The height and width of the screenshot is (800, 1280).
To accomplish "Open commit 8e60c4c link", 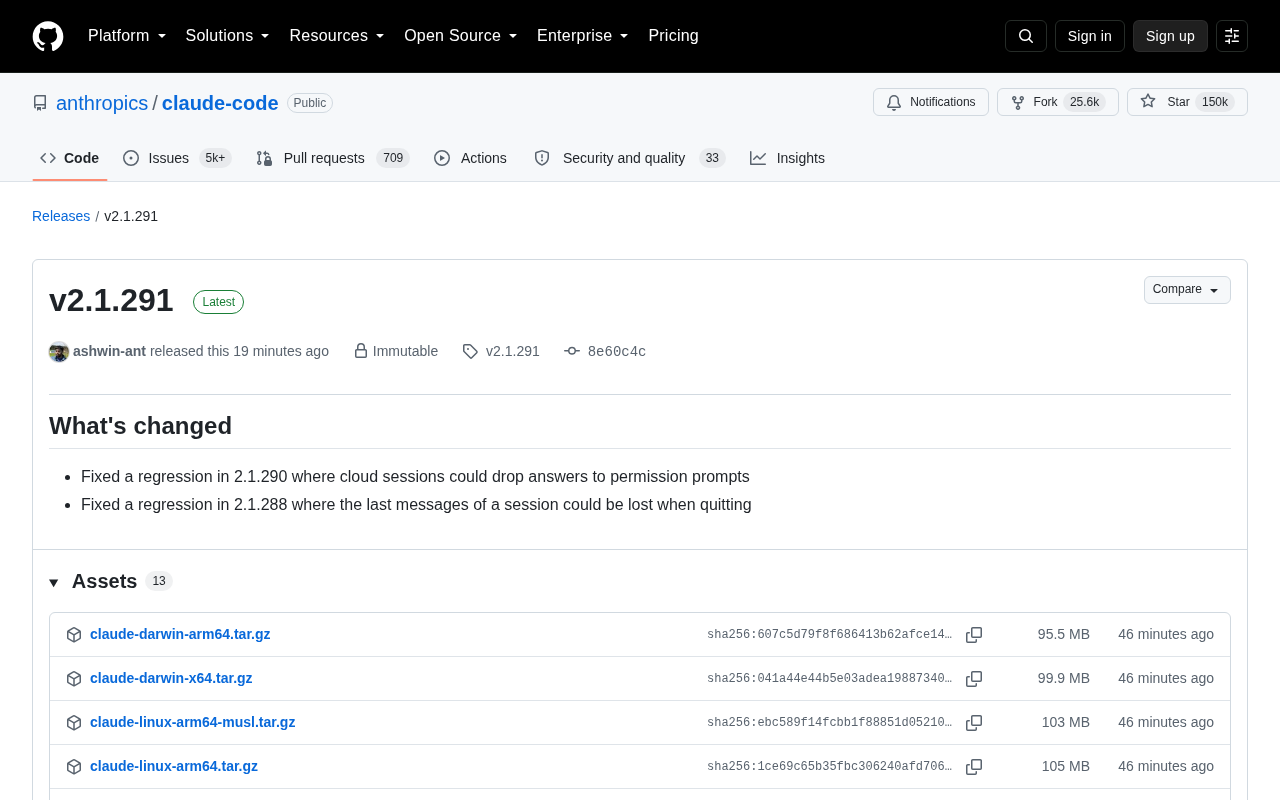I will (x=617, y=351).
